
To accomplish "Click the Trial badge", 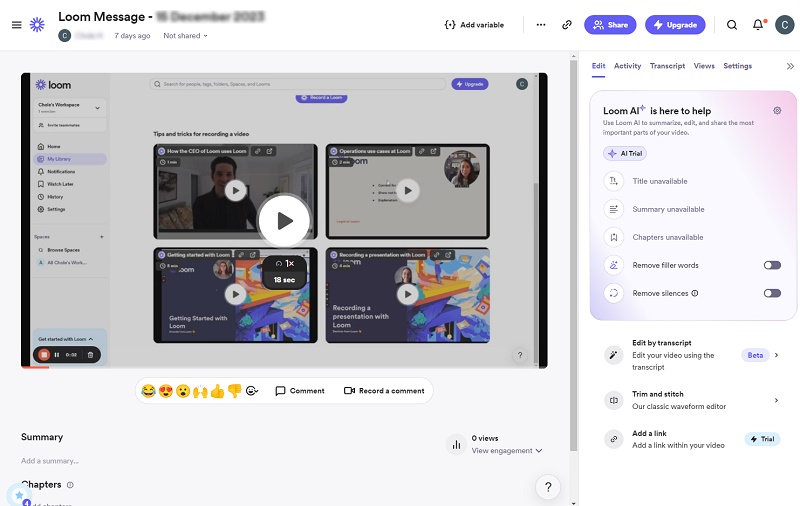I will coord(762,439).
